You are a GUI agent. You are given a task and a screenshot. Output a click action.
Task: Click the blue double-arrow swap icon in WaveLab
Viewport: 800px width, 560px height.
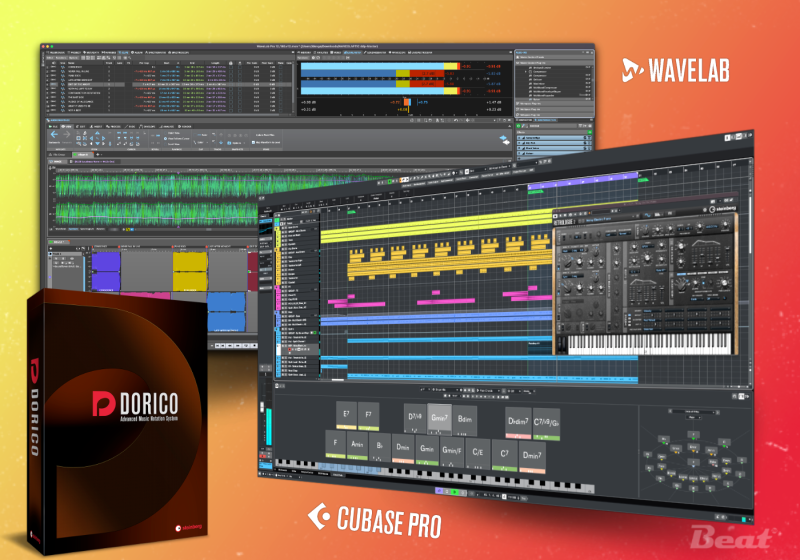(504, 140)
